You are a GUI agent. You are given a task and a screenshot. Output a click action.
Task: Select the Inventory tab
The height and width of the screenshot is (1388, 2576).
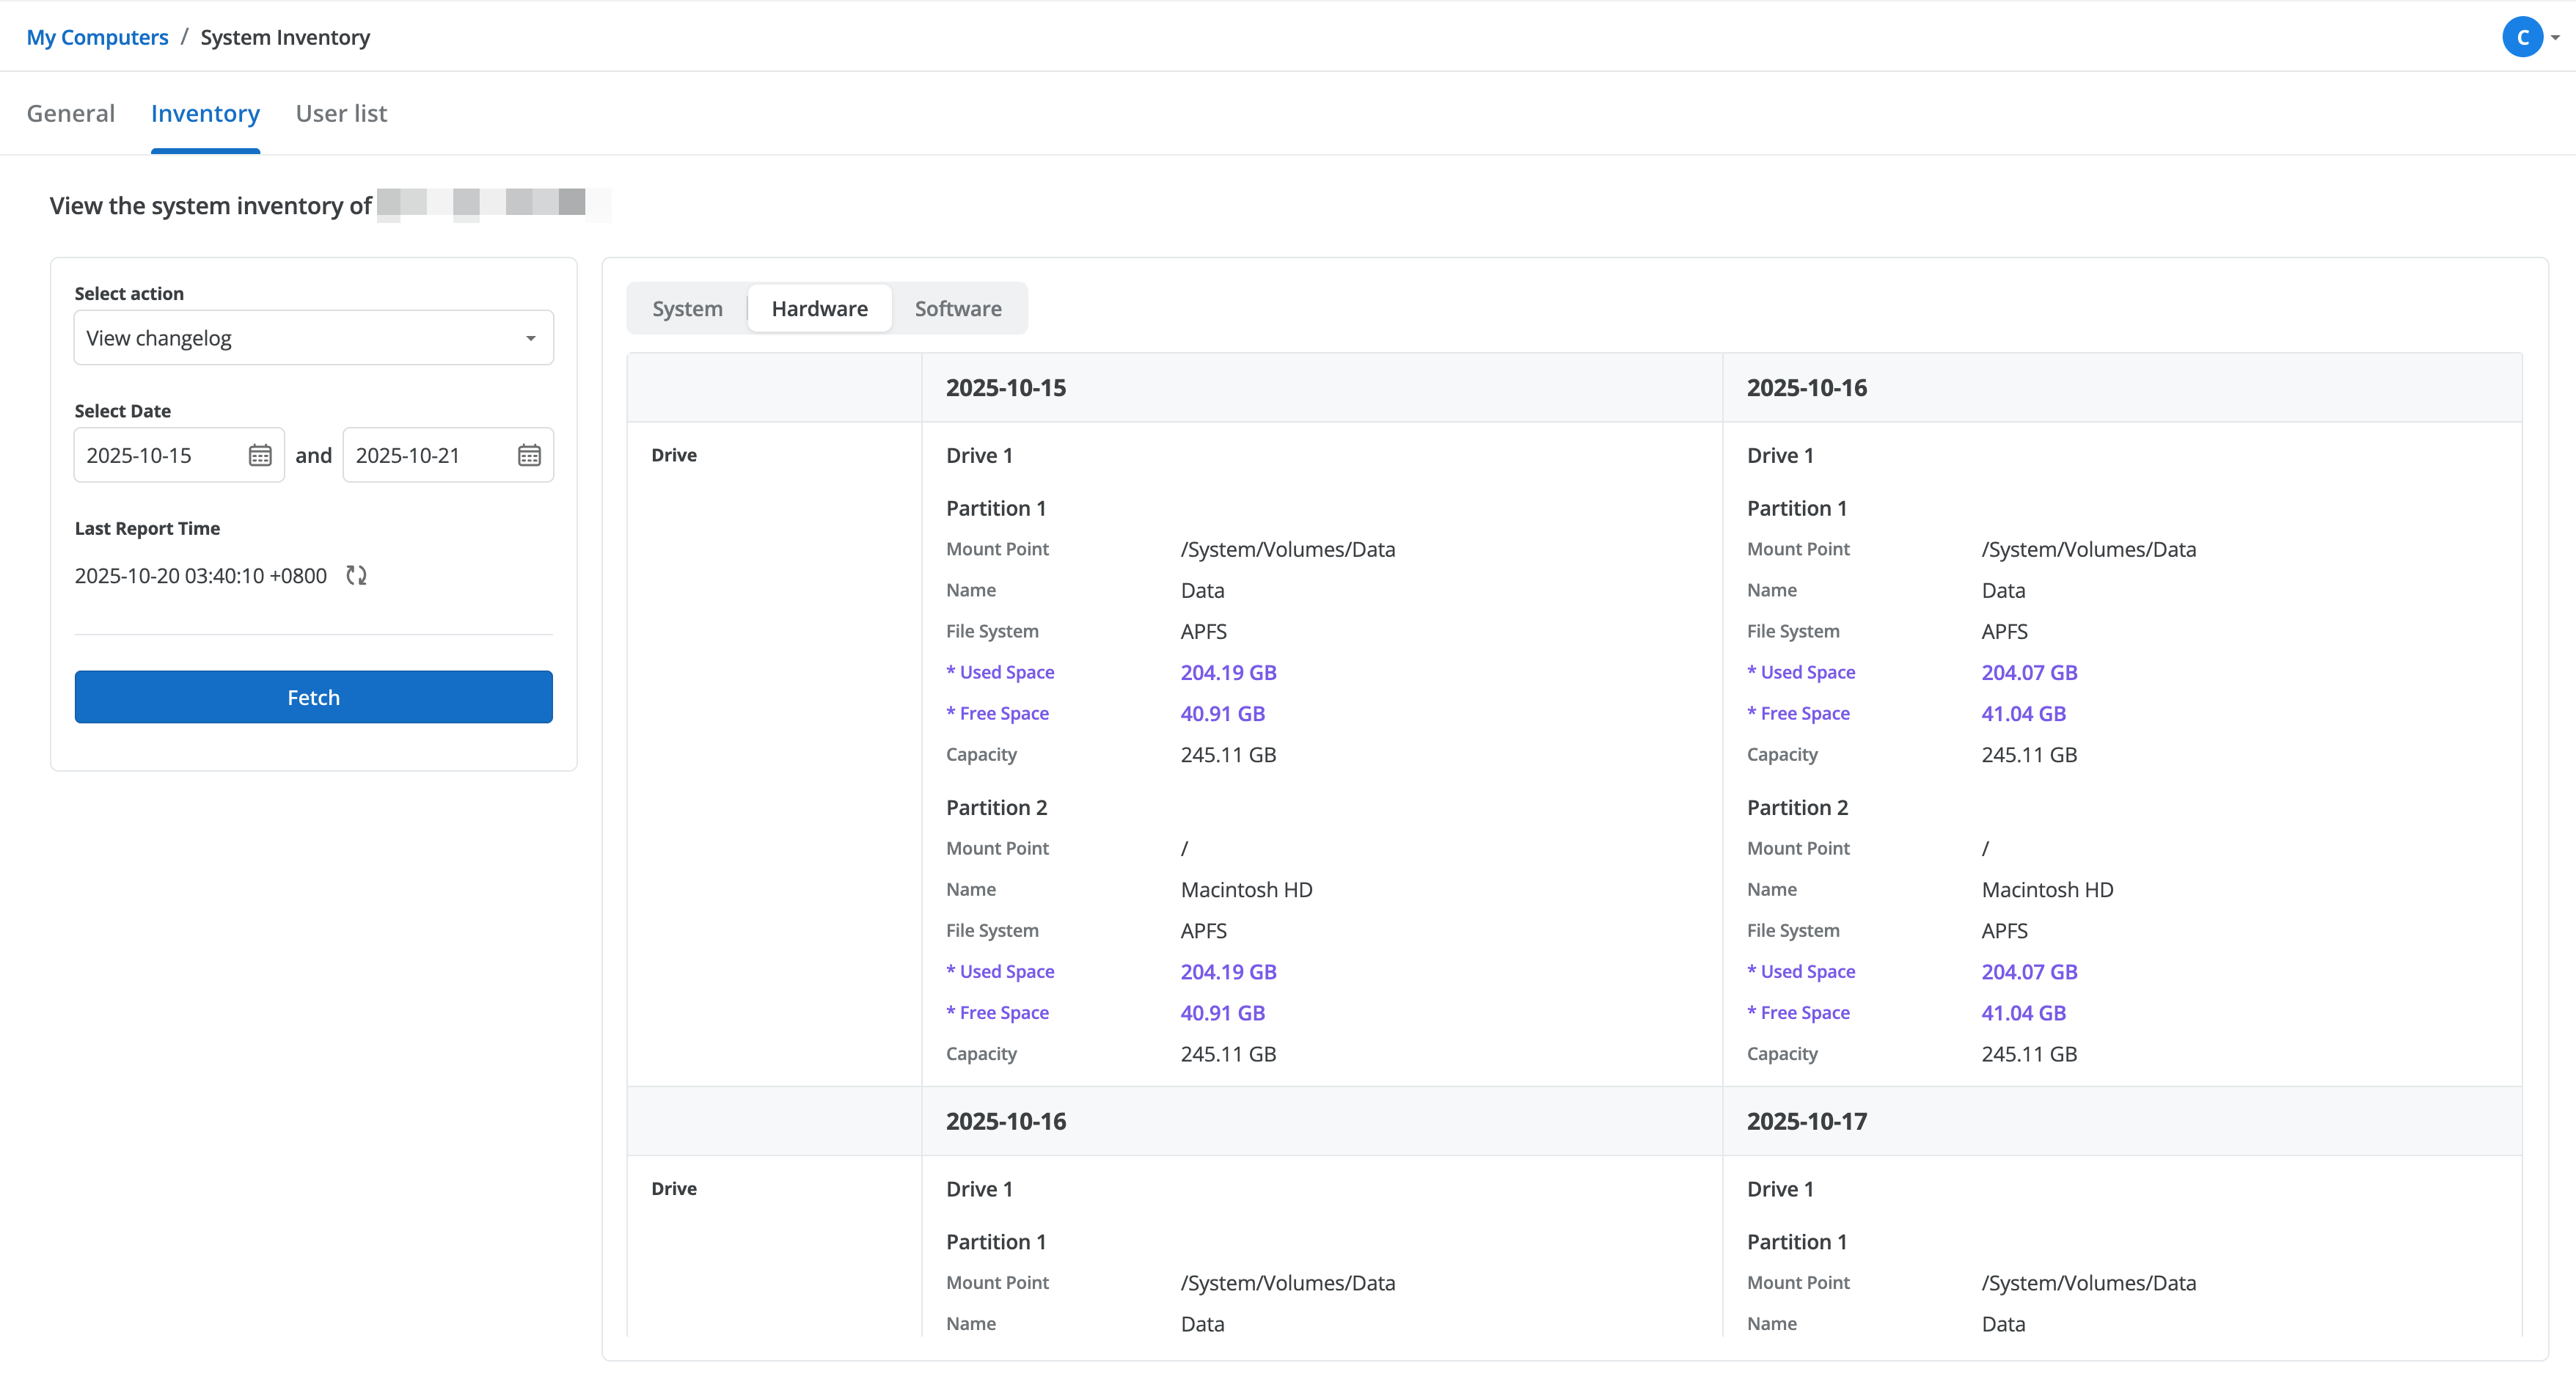205,113
